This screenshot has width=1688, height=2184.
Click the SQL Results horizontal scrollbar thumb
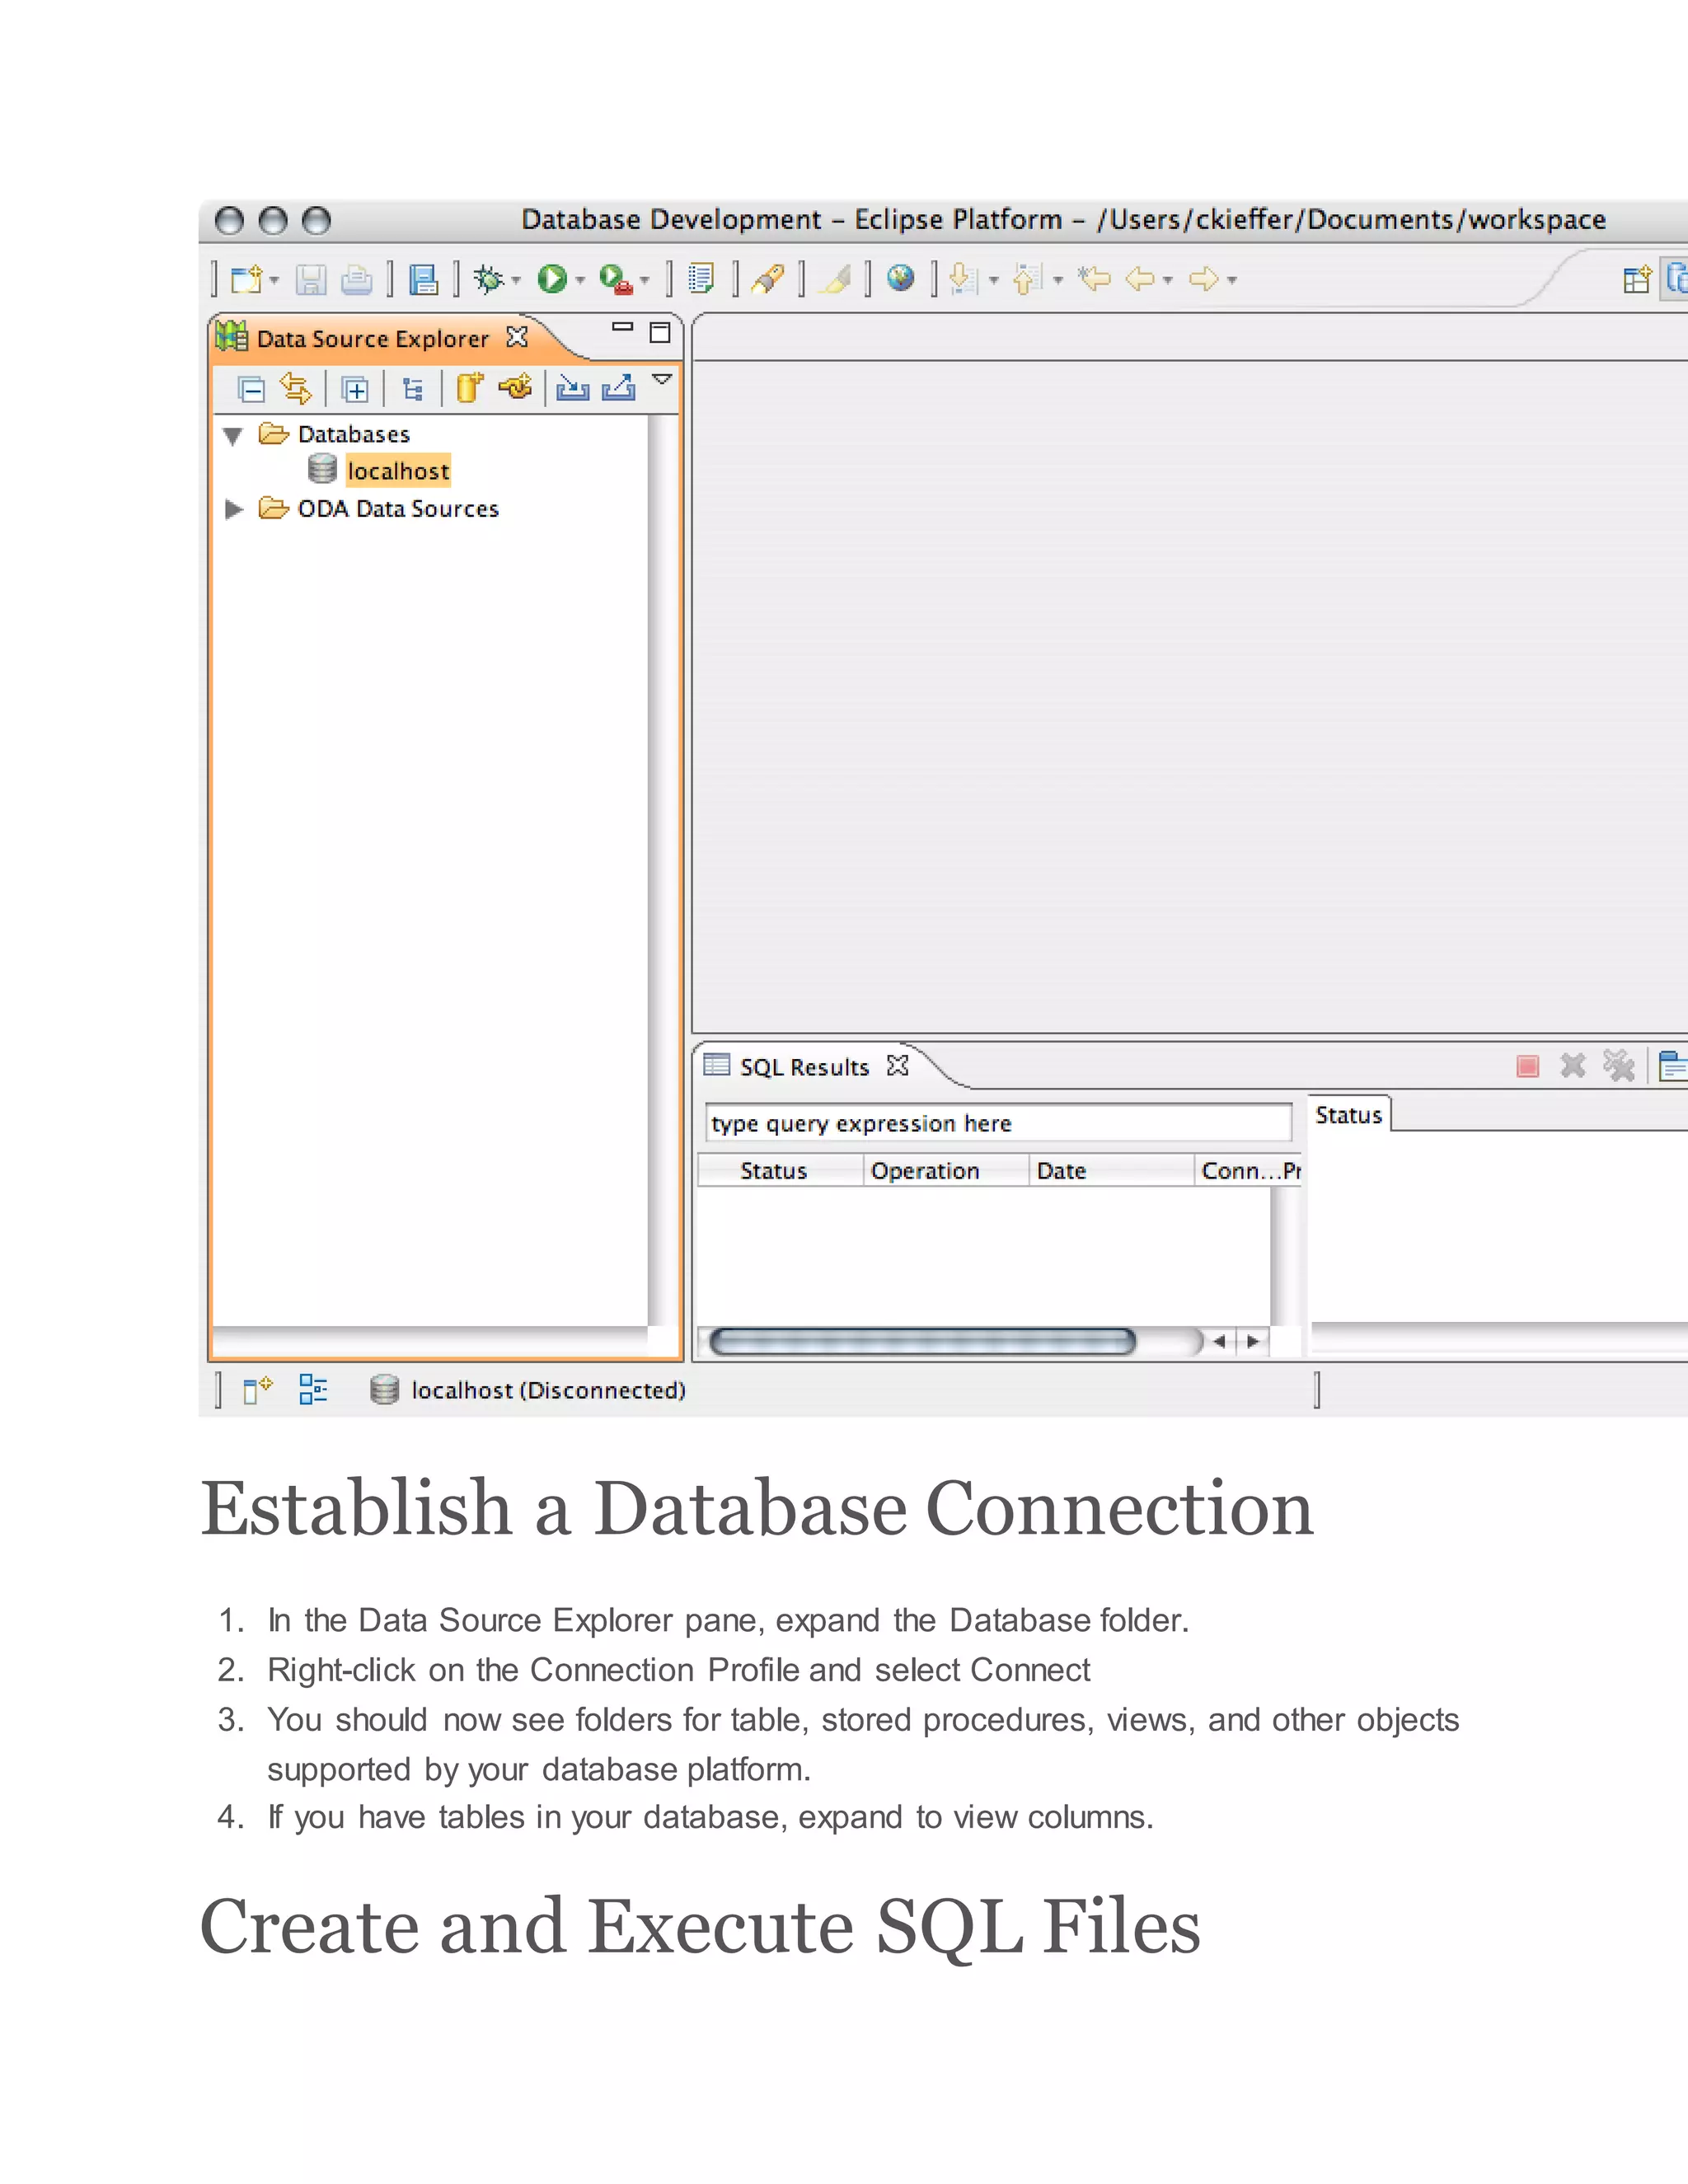point(922,1342)
